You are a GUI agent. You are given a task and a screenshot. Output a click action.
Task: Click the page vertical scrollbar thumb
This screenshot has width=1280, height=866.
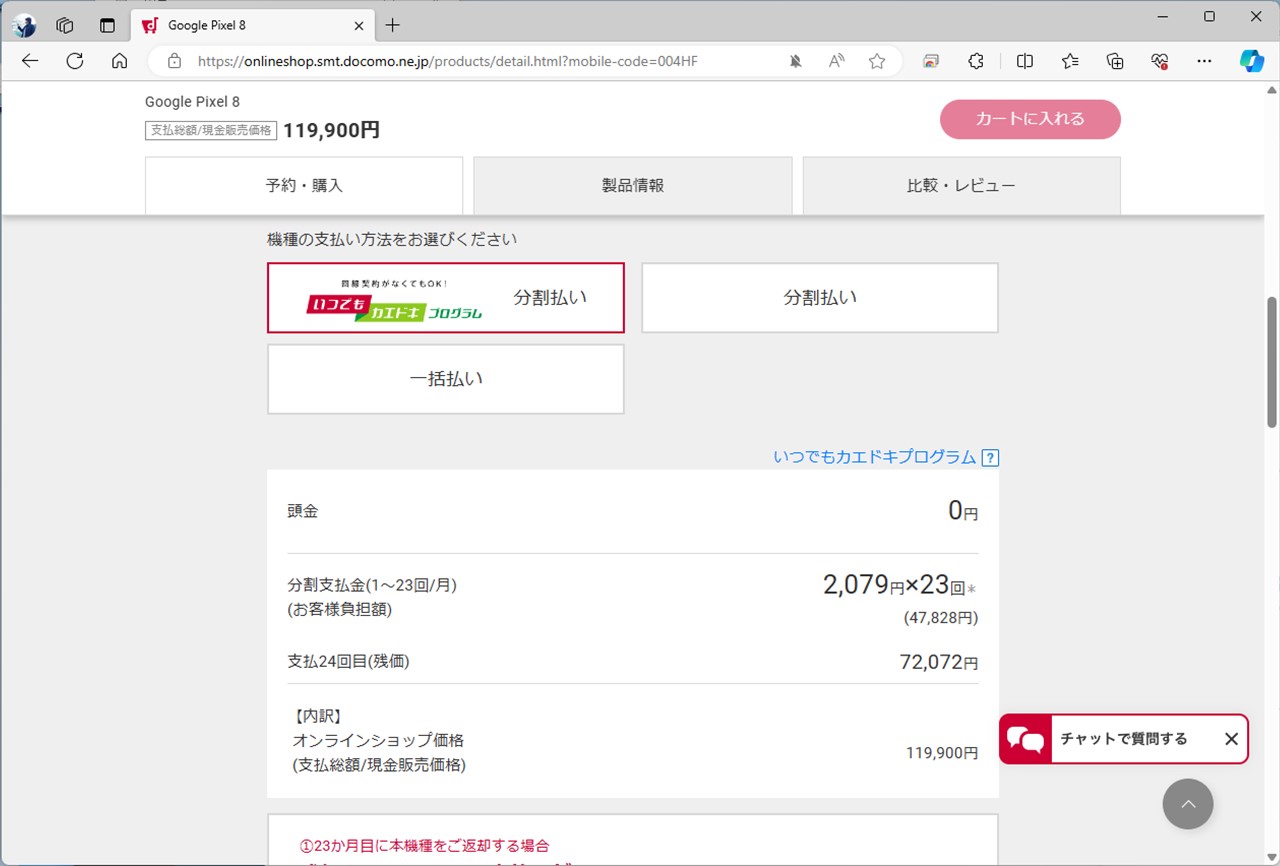point(1272,362)
